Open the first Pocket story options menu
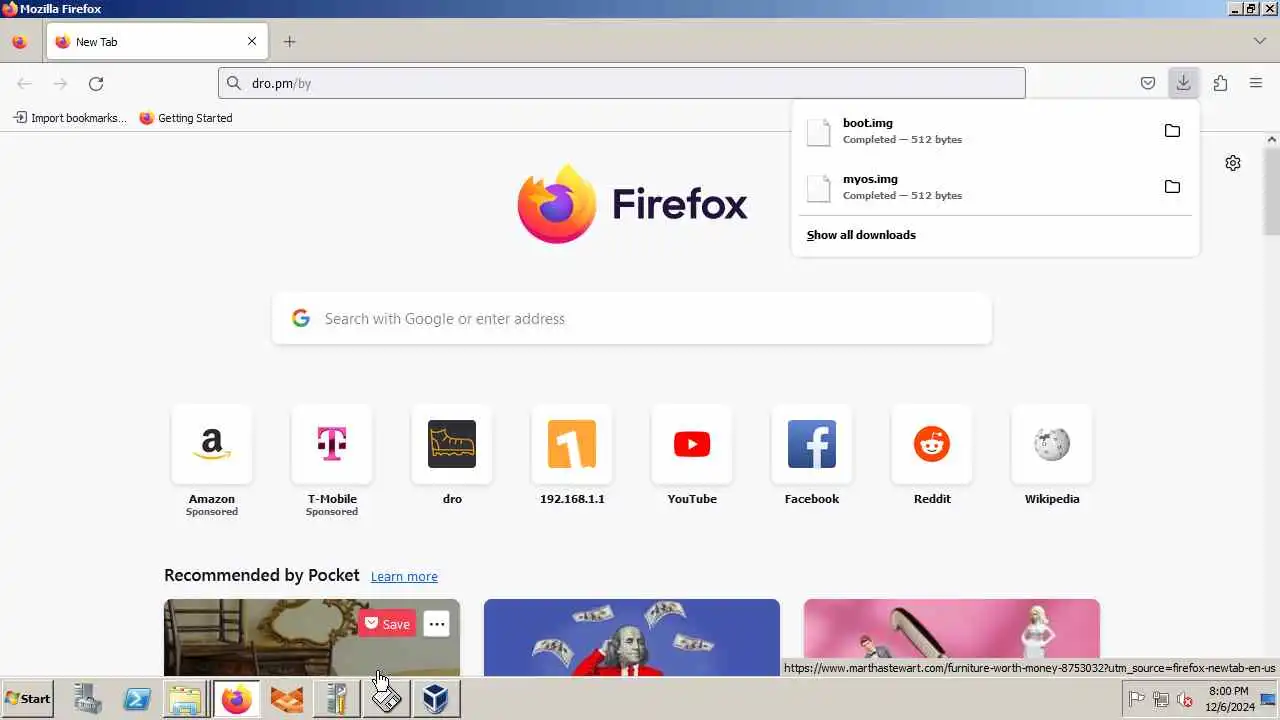The width and height of the screenshot is (1280, 720). [x=437, y=624]
